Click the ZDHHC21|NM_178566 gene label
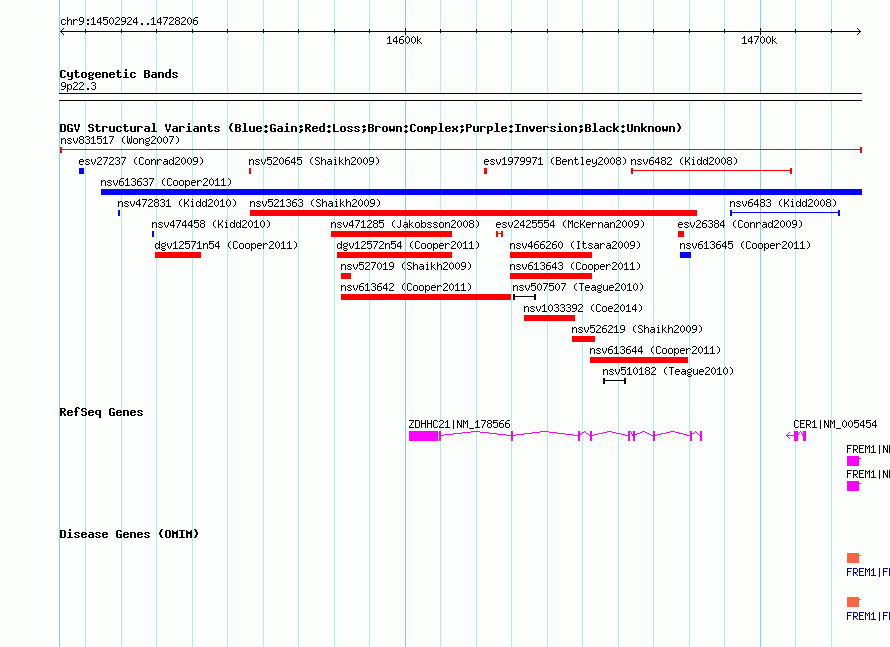Image resolution: width=890 pixels, height=647 pixels. click(459, 425)
